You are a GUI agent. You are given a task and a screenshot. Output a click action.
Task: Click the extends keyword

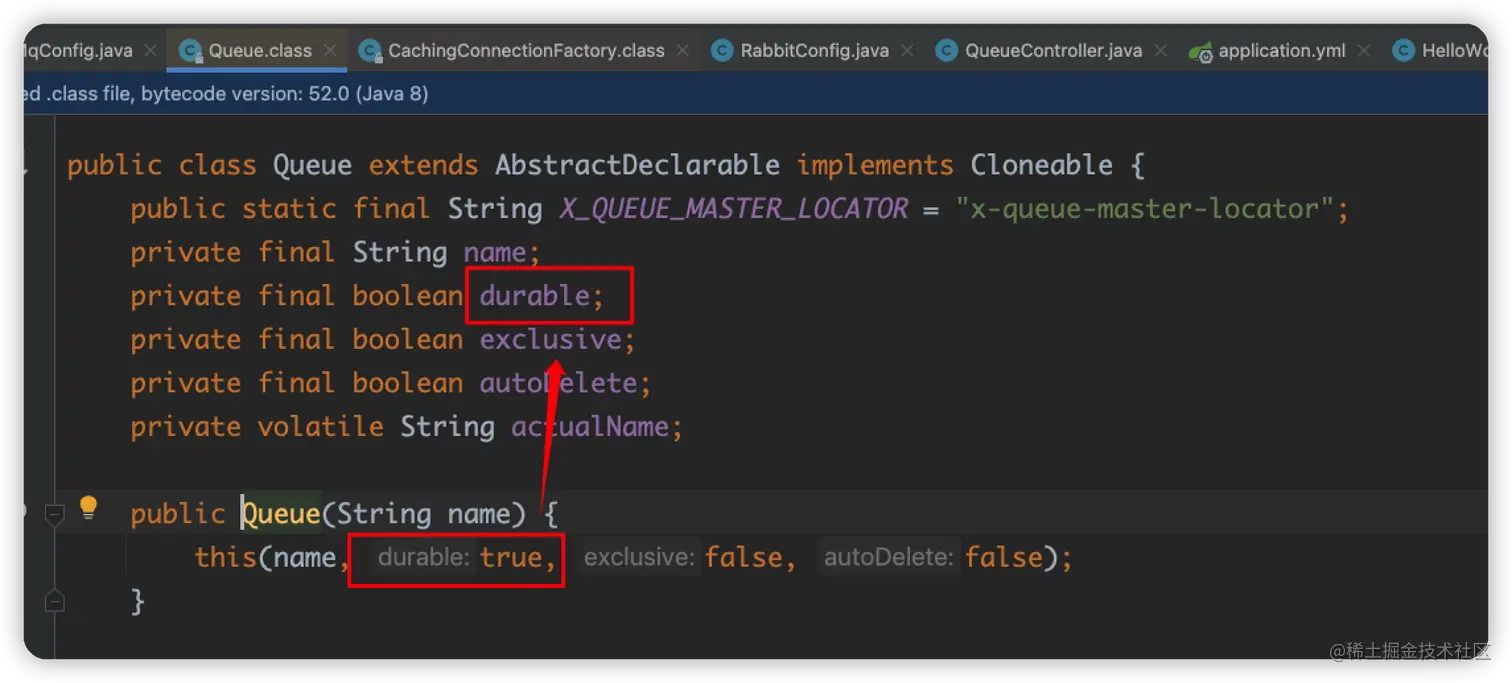[x=423, y=165]
